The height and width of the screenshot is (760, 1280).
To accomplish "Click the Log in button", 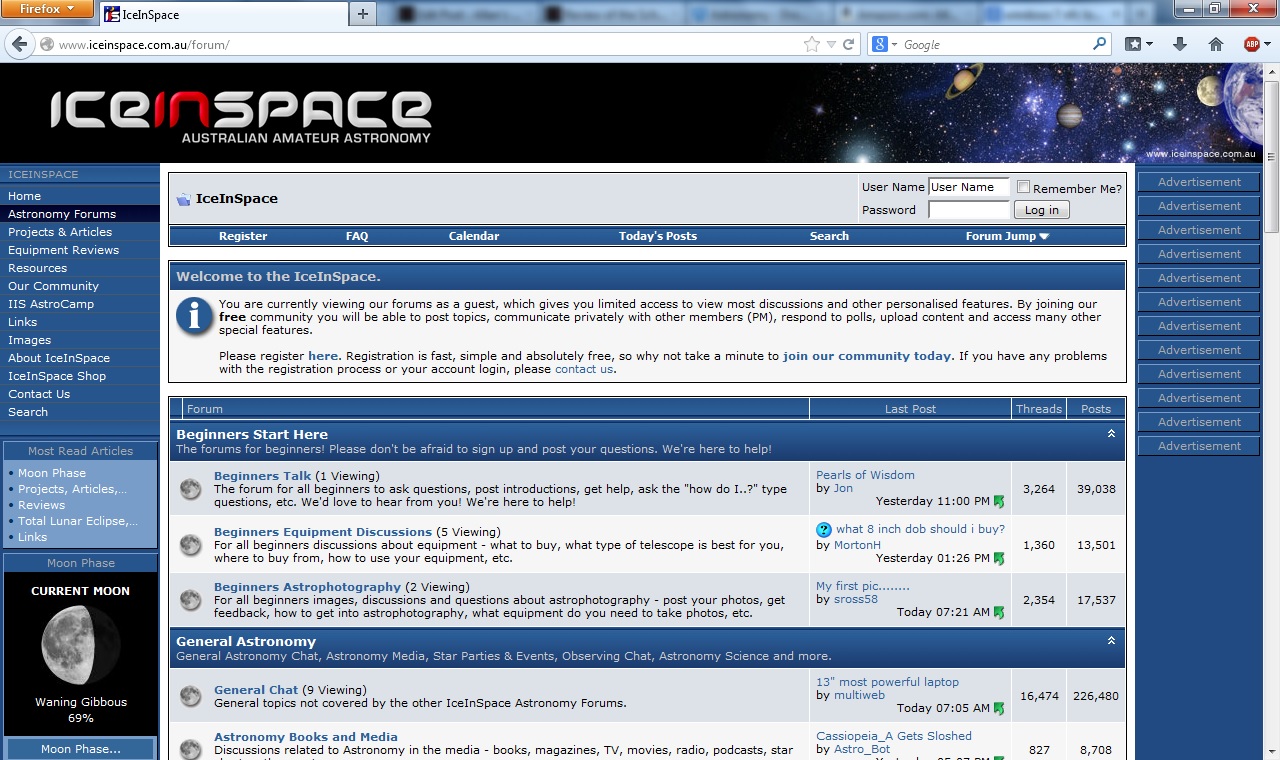I will (x=1041, y=210).
